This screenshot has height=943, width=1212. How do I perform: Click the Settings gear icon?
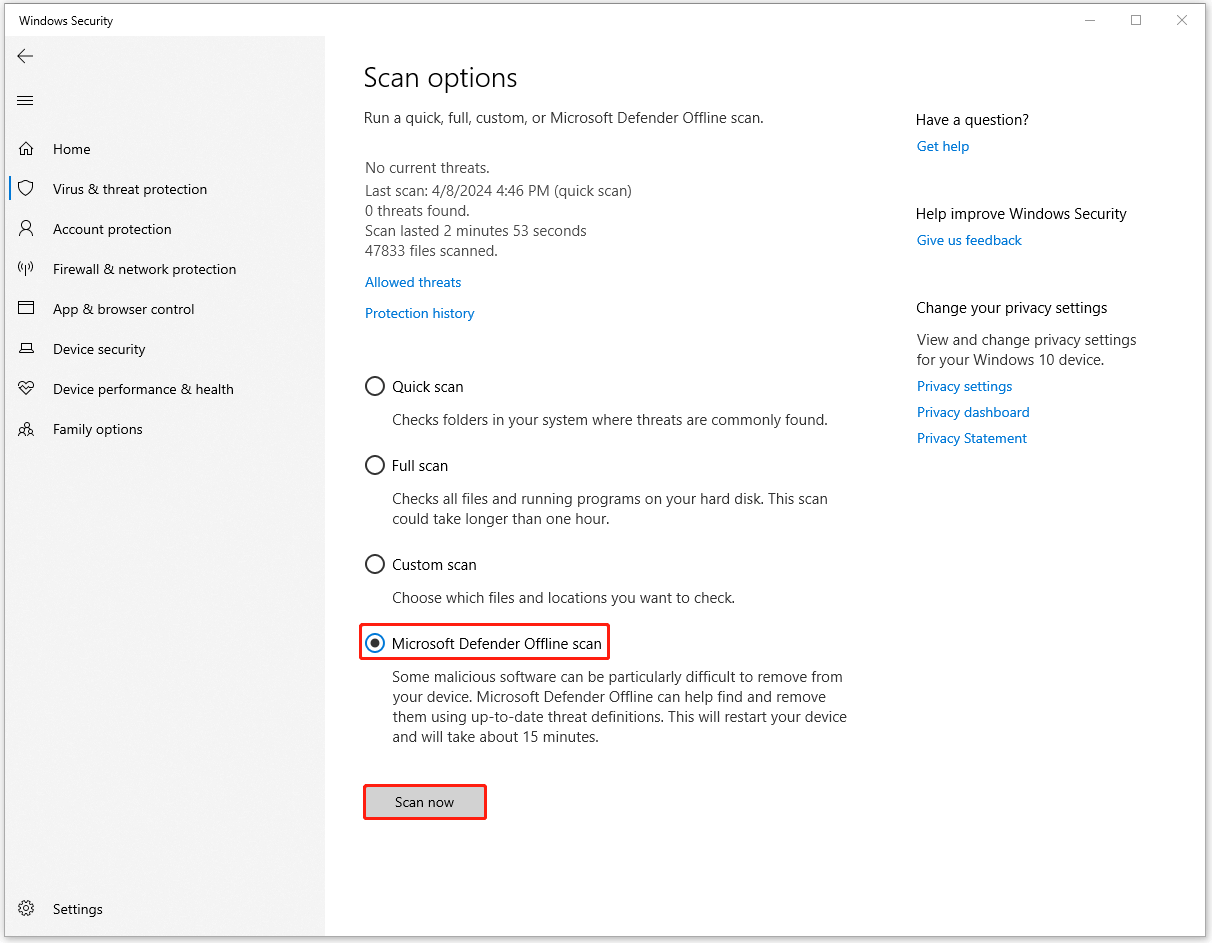(x=26, y=909)
